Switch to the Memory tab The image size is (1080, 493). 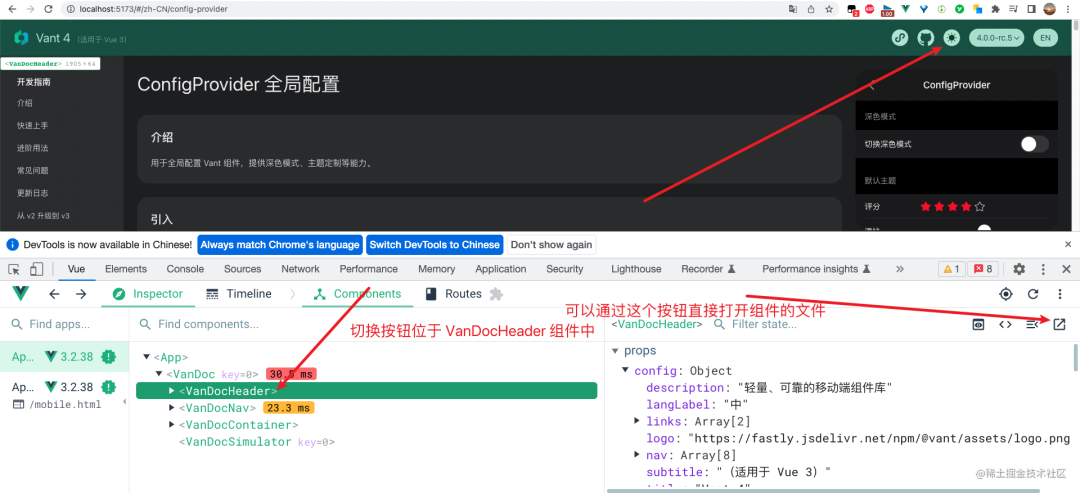tap(437, 269)
